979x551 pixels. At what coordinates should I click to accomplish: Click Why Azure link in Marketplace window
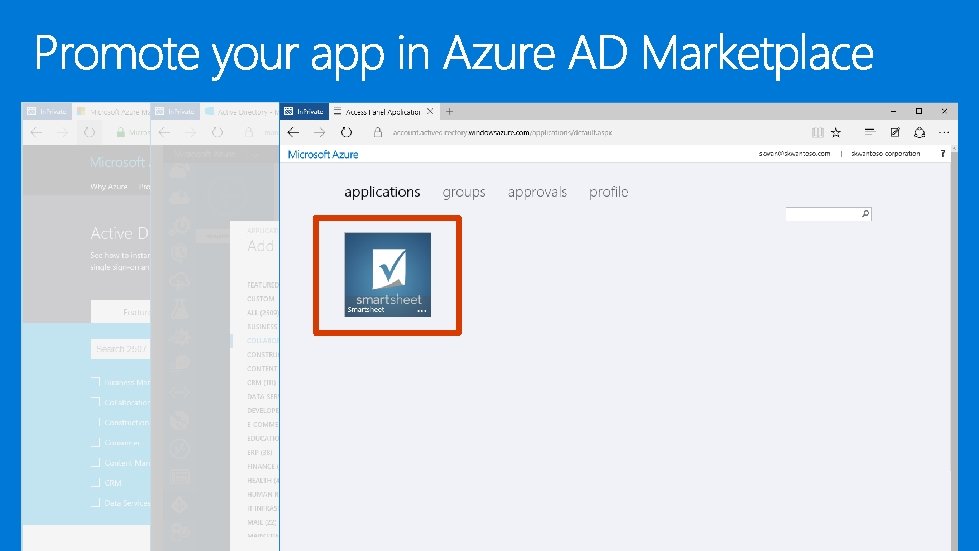point(109,187)
